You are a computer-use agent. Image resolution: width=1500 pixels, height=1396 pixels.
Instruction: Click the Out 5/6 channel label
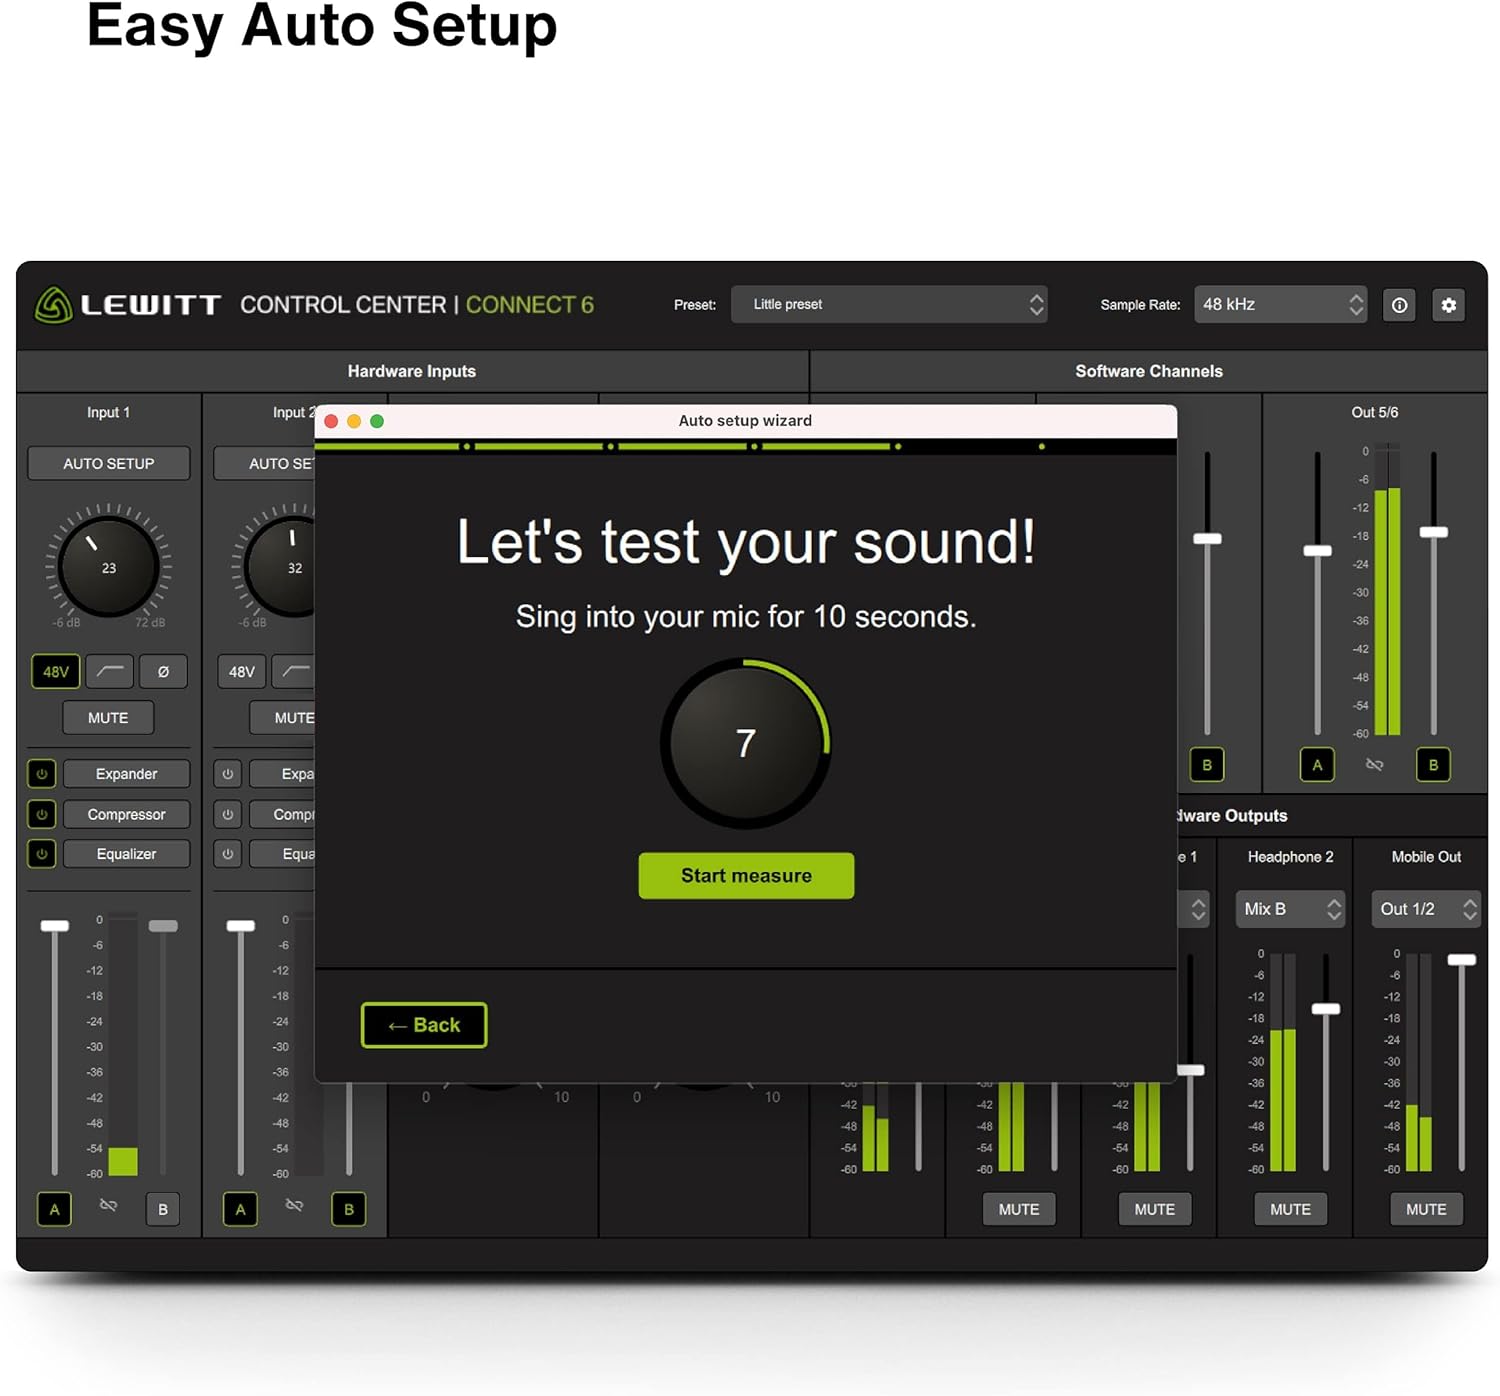[x=1375, y=412]
